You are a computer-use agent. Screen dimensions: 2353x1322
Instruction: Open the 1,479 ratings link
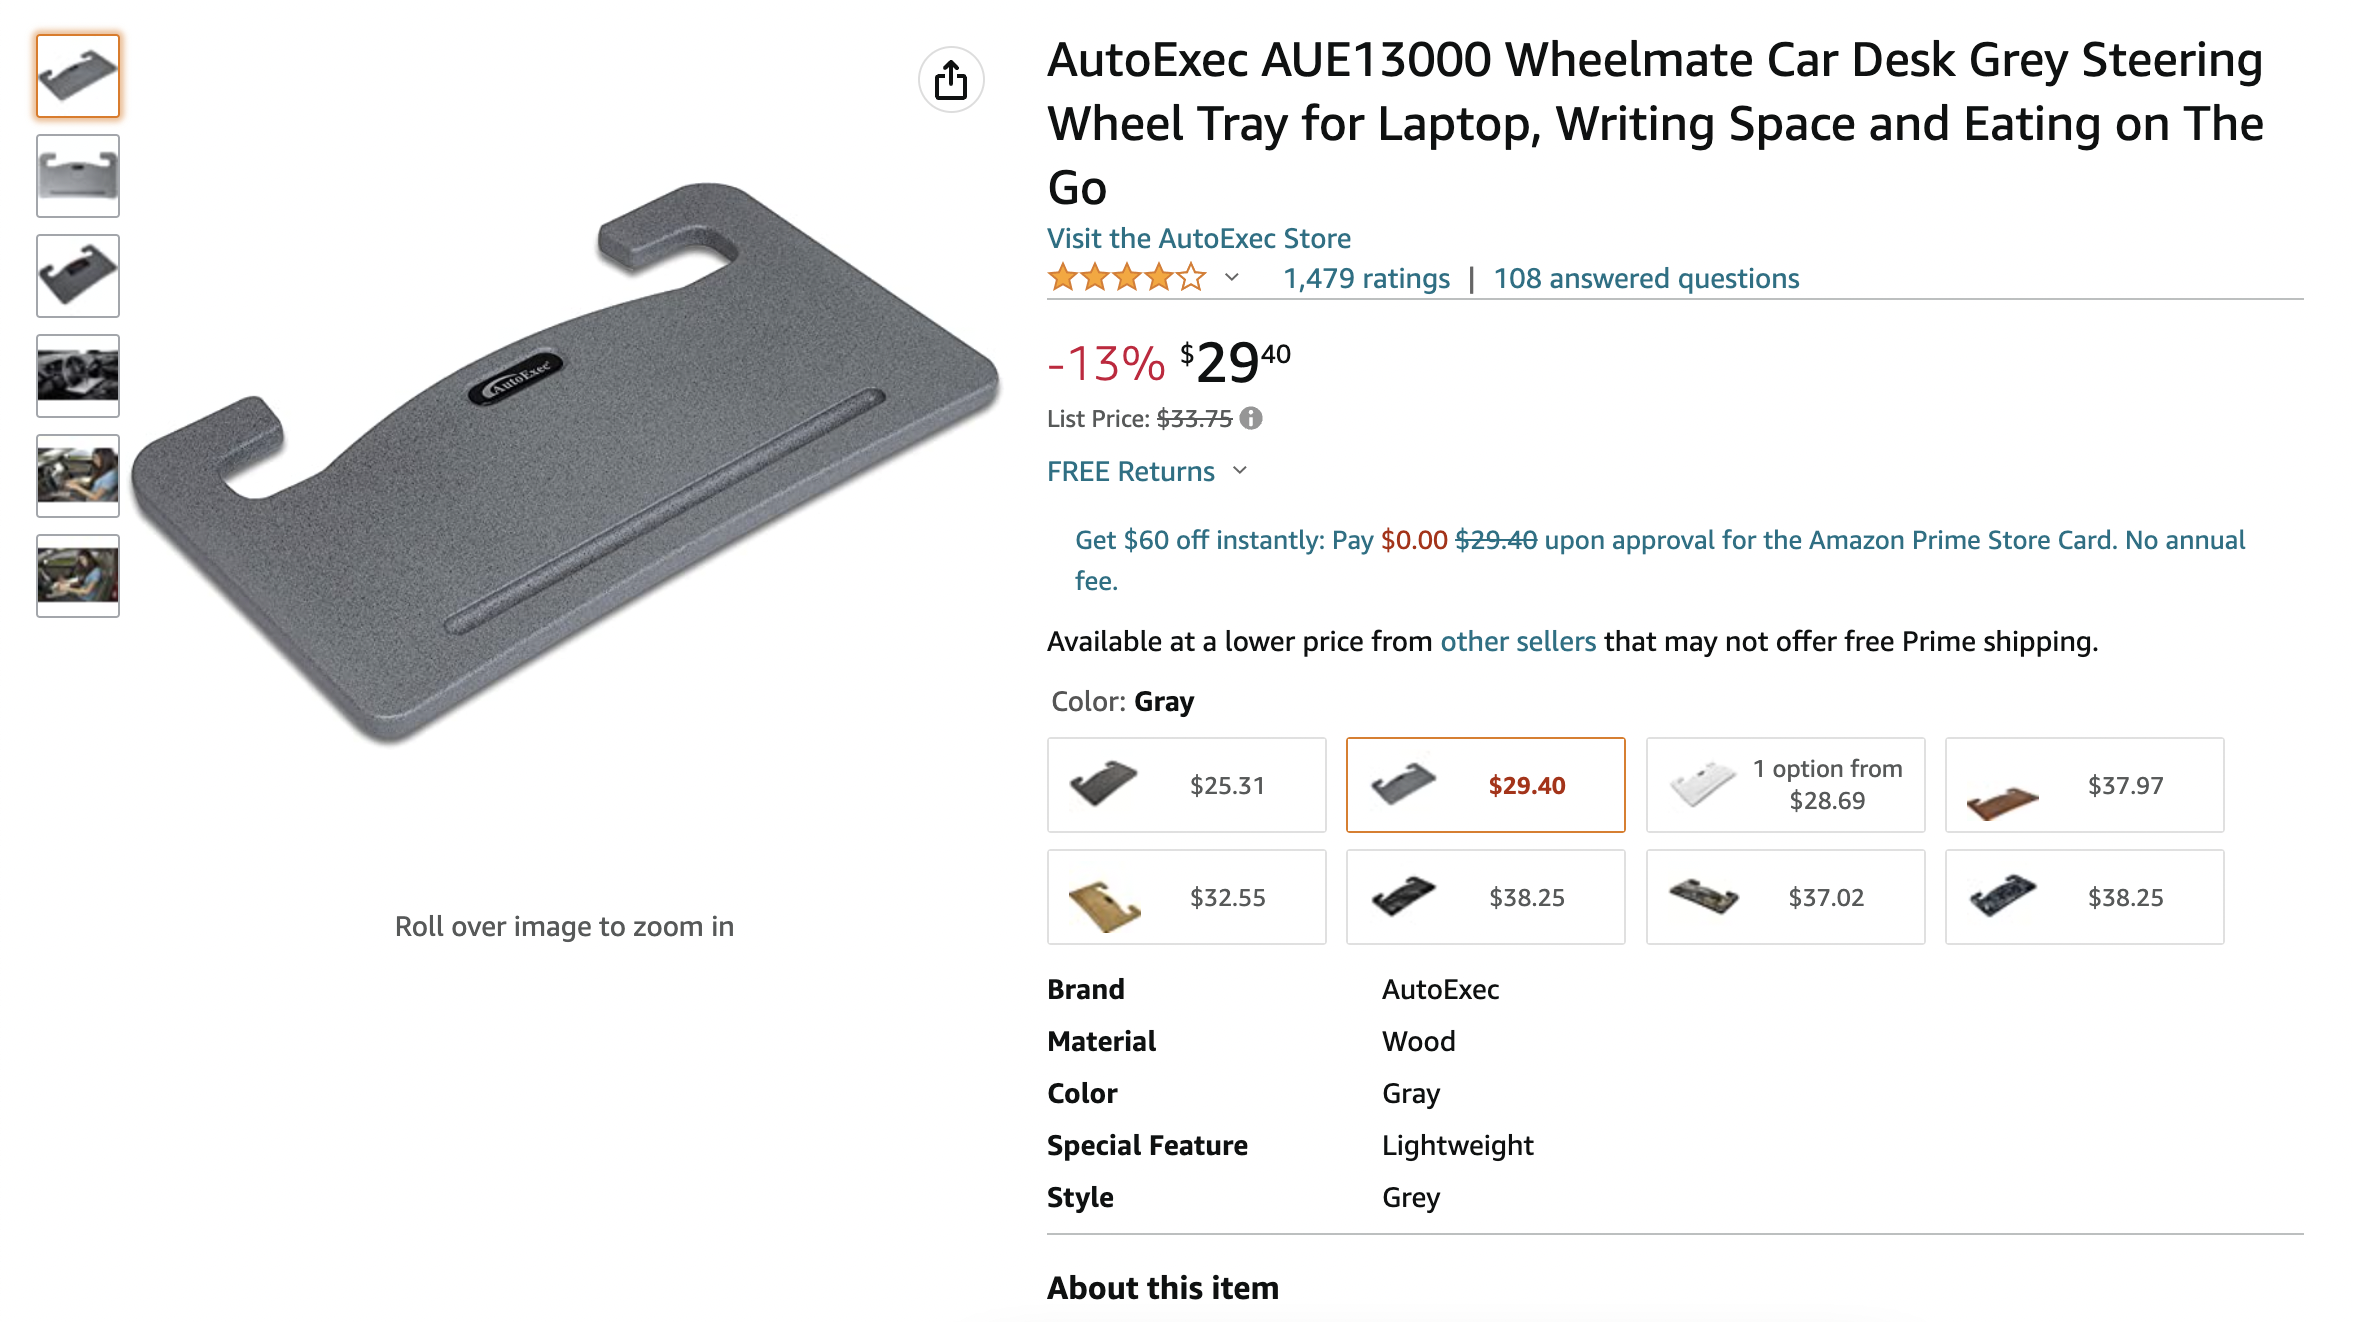pos(1366,278)
